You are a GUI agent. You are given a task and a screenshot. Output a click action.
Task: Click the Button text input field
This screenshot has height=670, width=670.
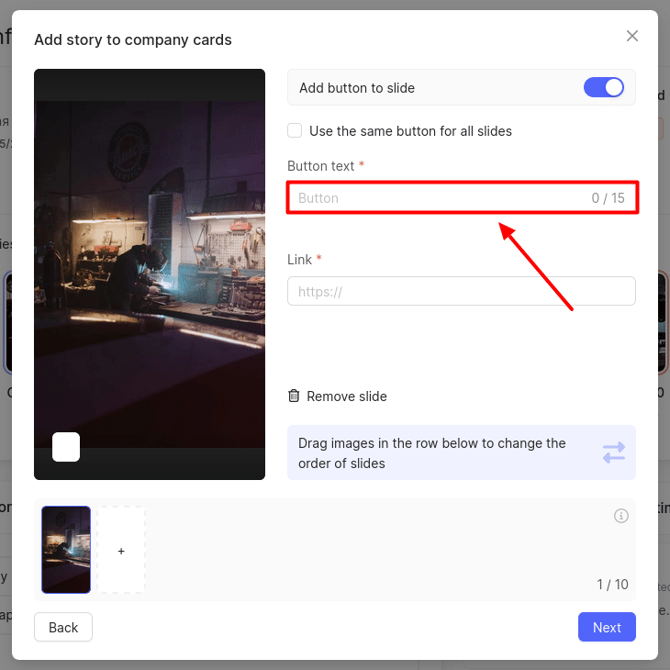click(x=440, y=198)
